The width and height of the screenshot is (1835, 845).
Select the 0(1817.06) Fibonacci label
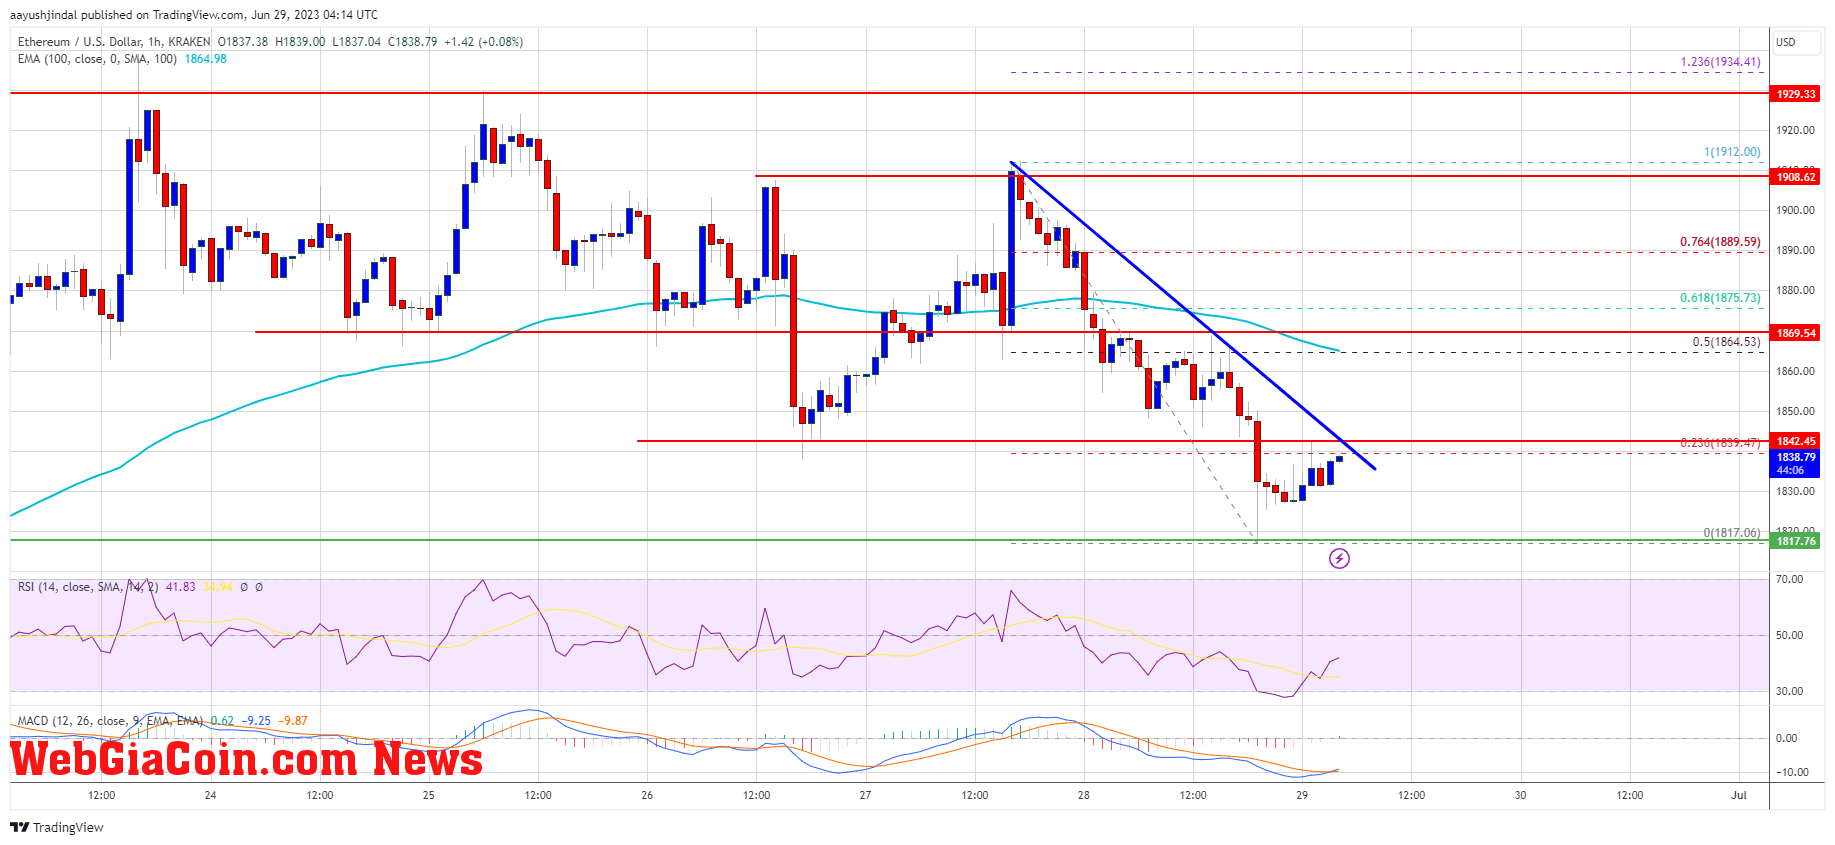coord(1732,533)
